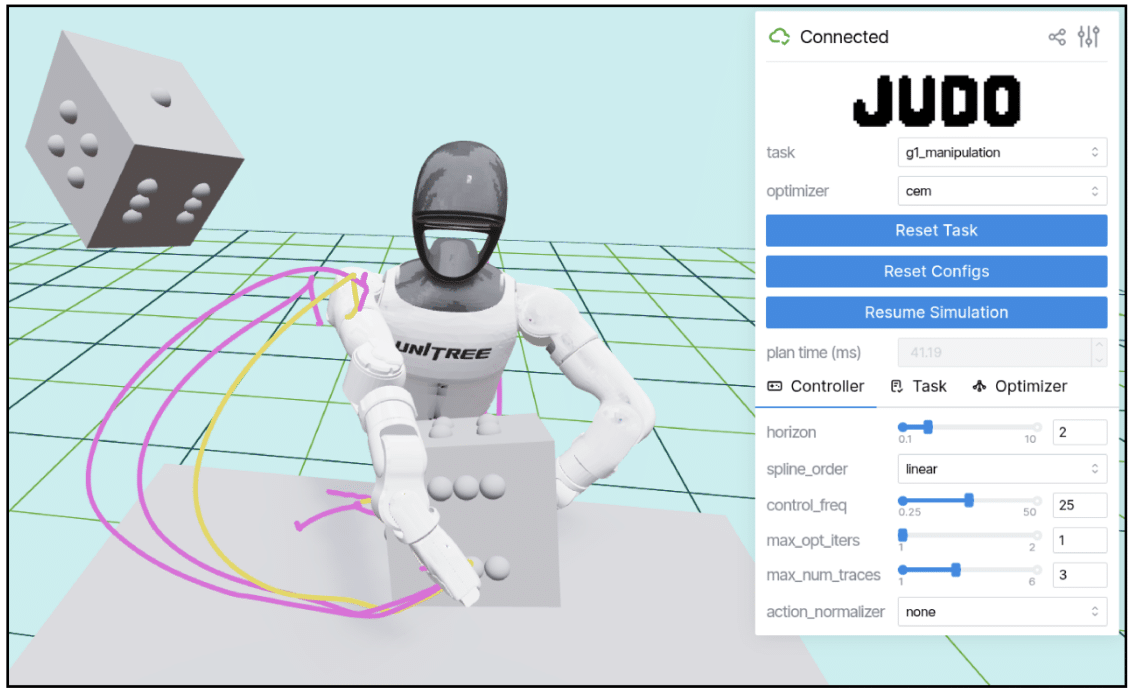
Task: Click the horizon slider handle
Action: pyautogui.click(x=927, y=427)
